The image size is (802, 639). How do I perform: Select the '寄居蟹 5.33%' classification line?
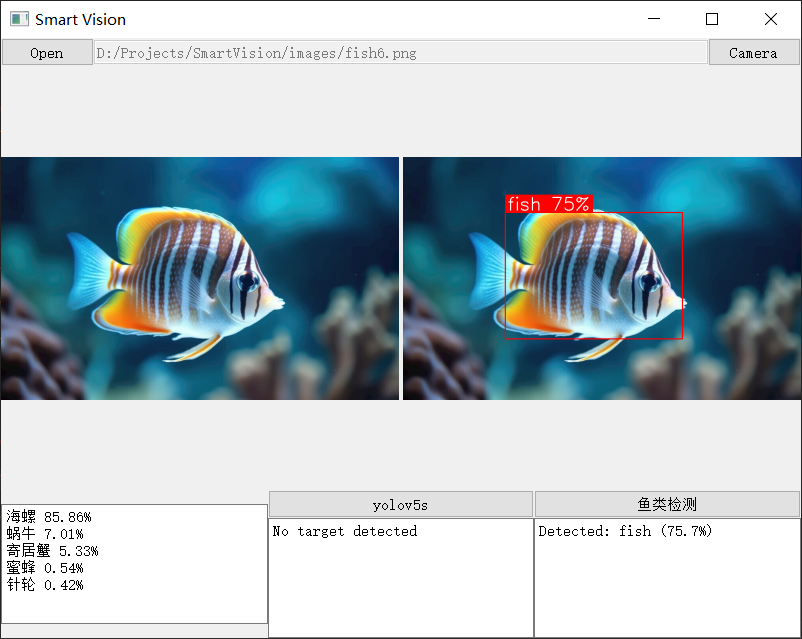click(x=52, y=551)
